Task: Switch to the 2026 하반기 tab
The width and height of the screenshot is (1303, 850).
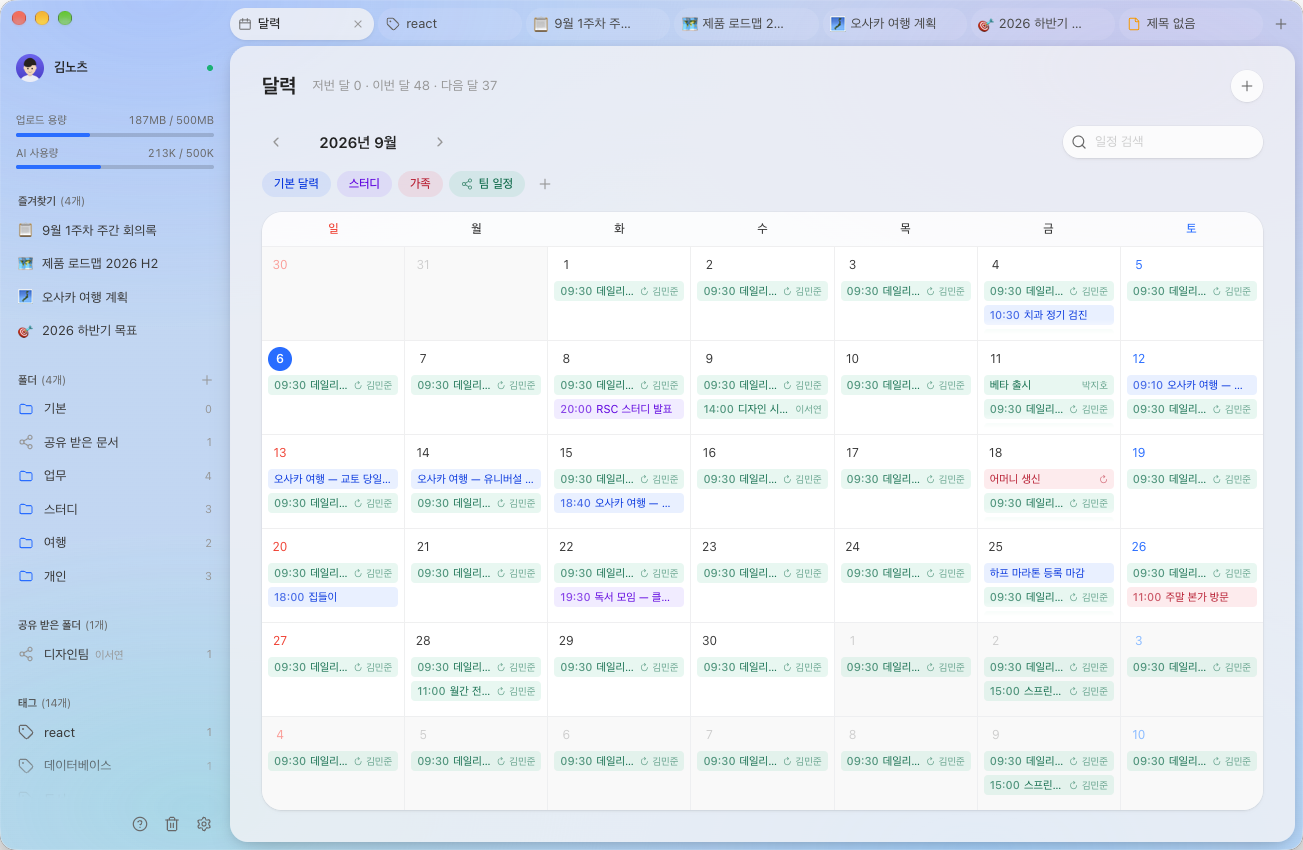Action: tap(1043, 24)
